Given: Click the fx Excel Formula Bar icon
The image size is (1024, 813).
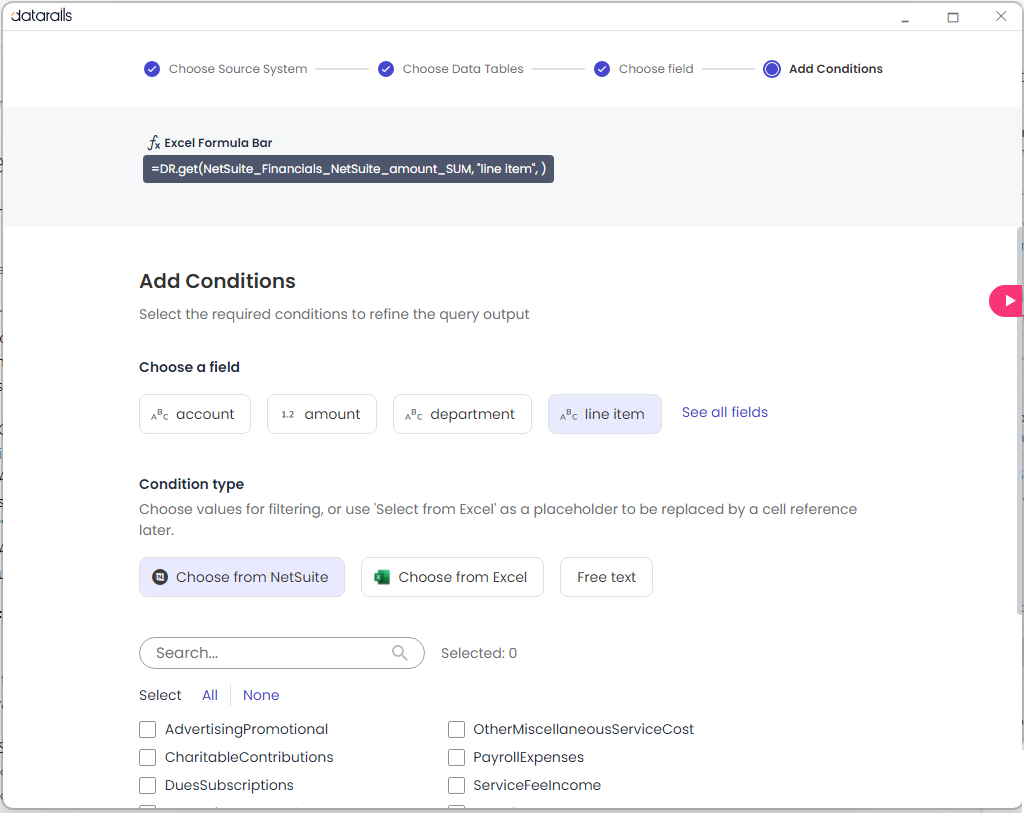Looking at the screenshot, I should 153,142.
